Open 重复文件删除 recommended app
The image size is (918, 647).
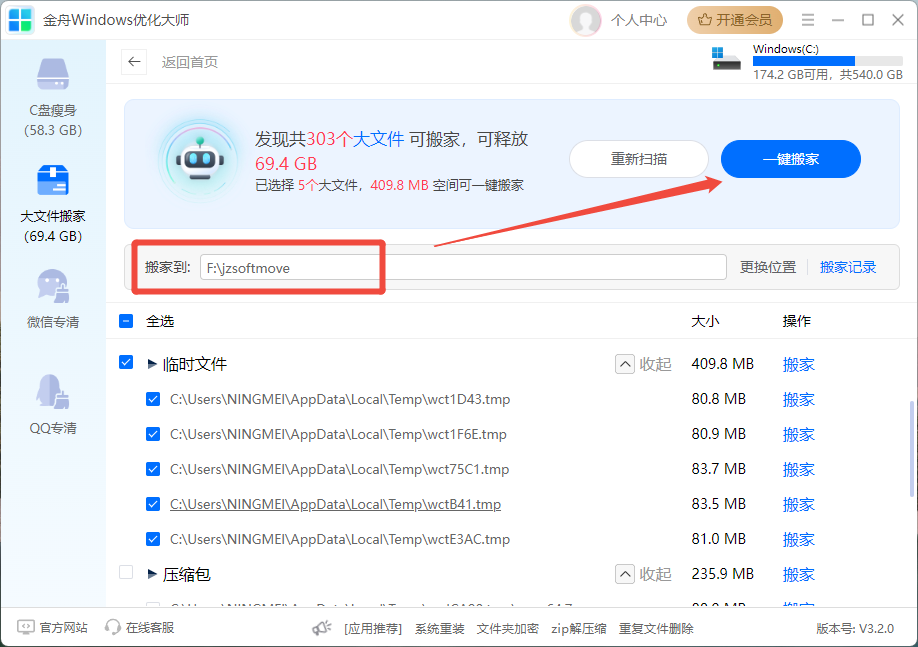(x=656, y=628)
